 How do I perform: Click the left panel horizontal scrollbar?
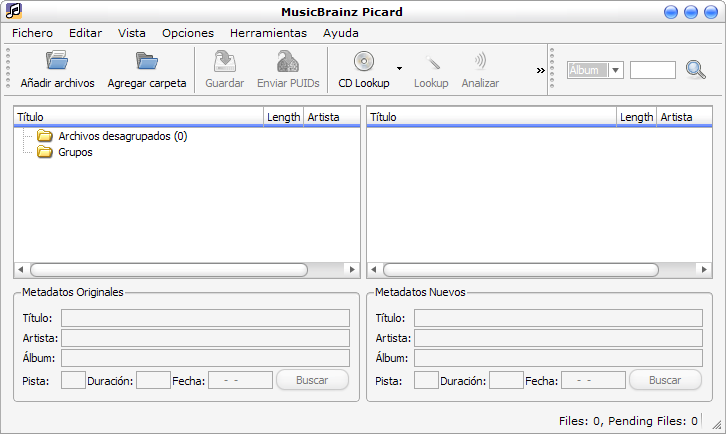[185, 270]
